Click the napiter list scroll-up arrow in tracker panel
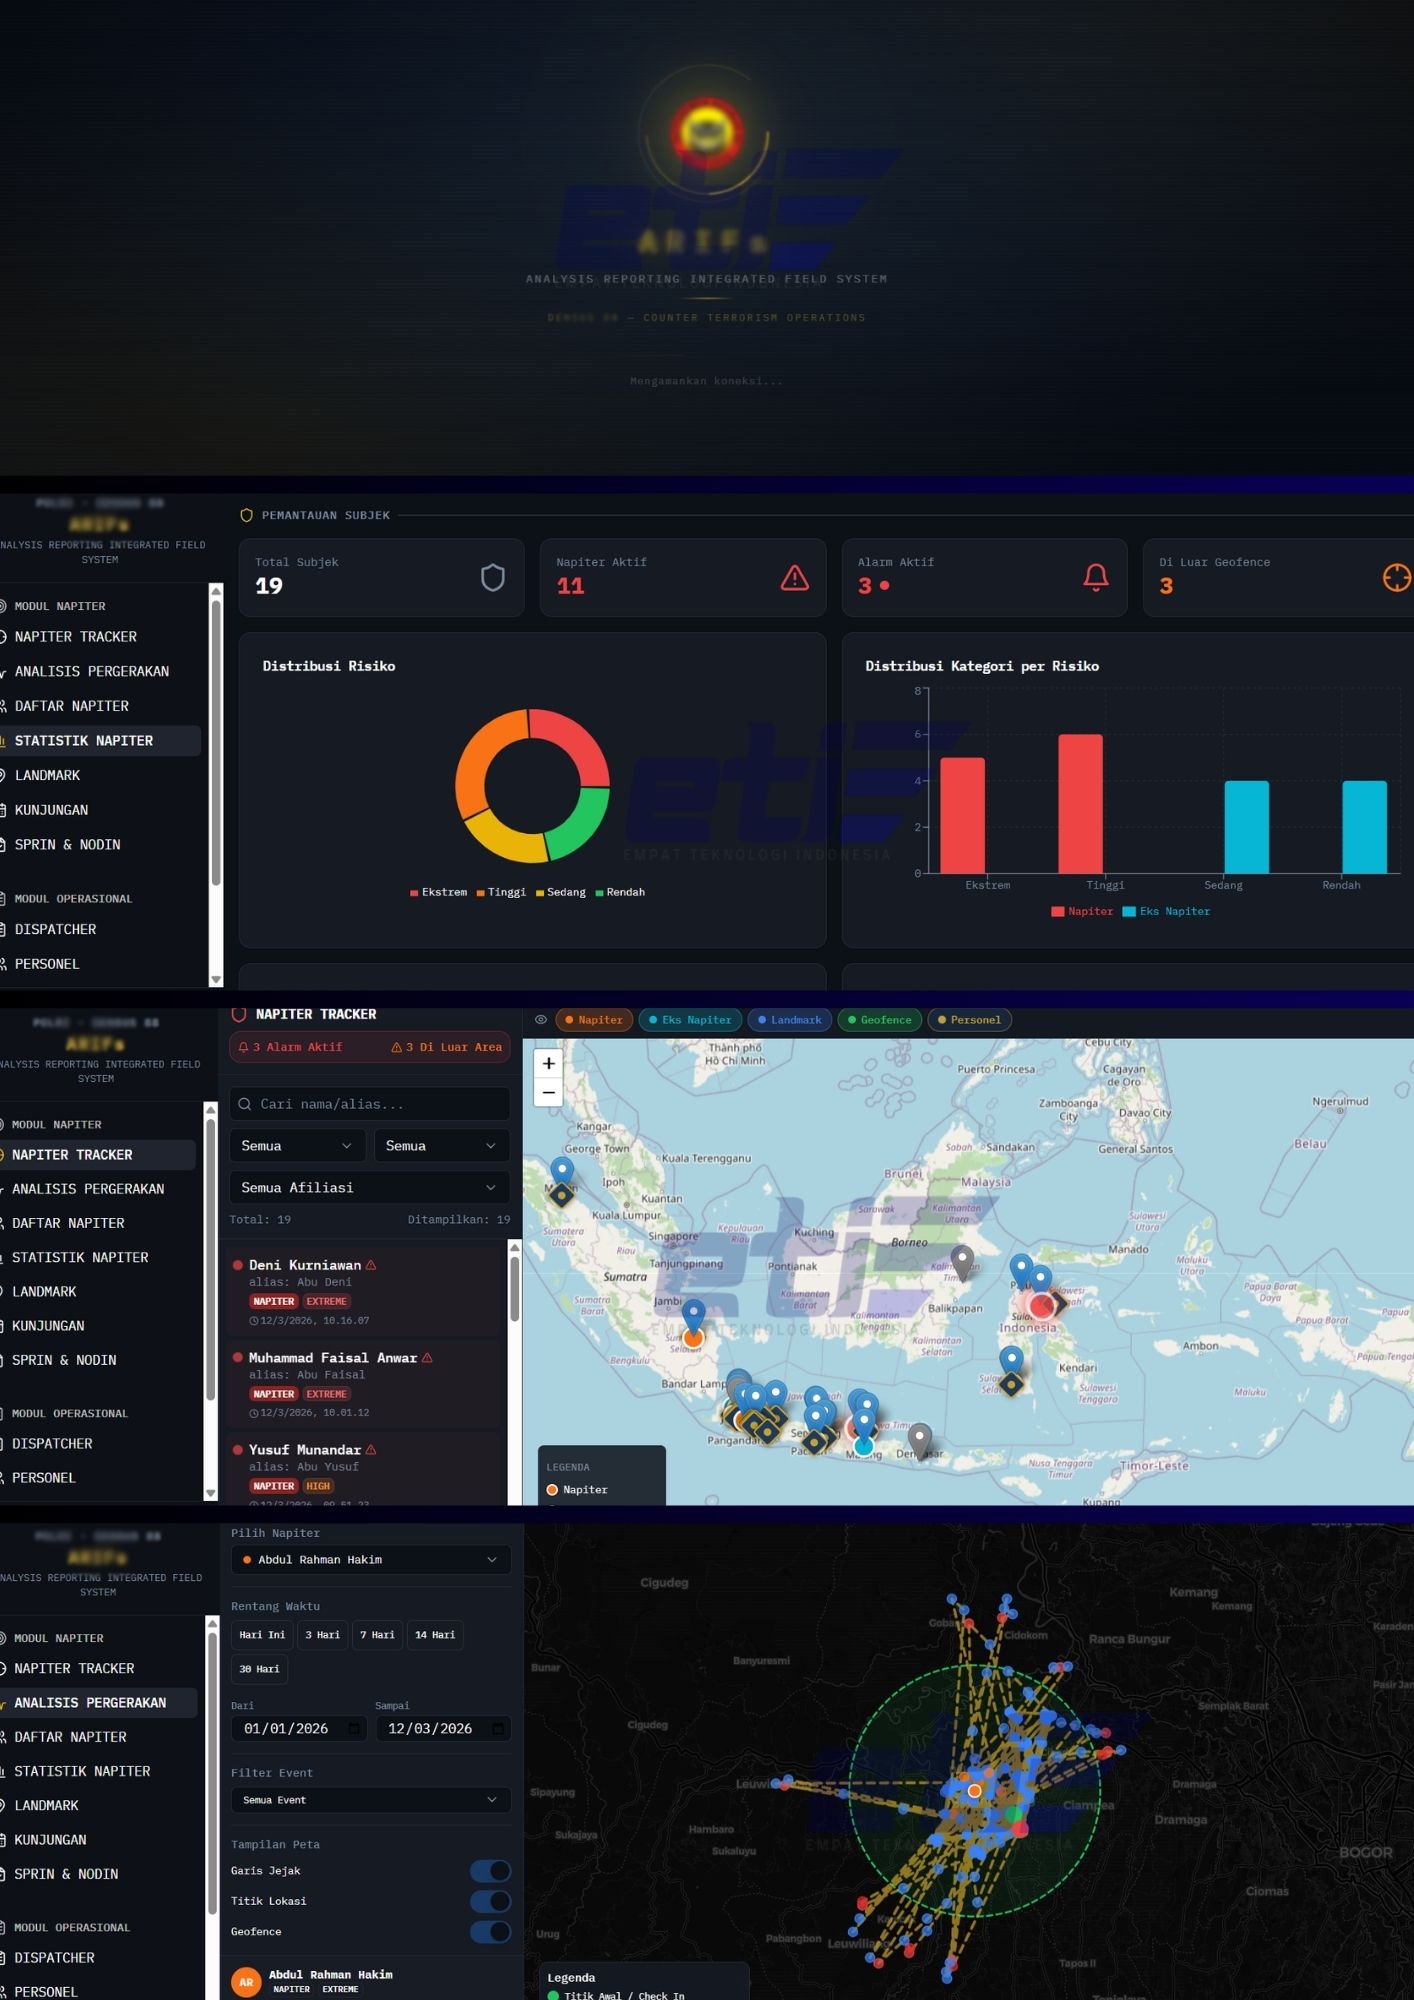 tap(515, 1248)
